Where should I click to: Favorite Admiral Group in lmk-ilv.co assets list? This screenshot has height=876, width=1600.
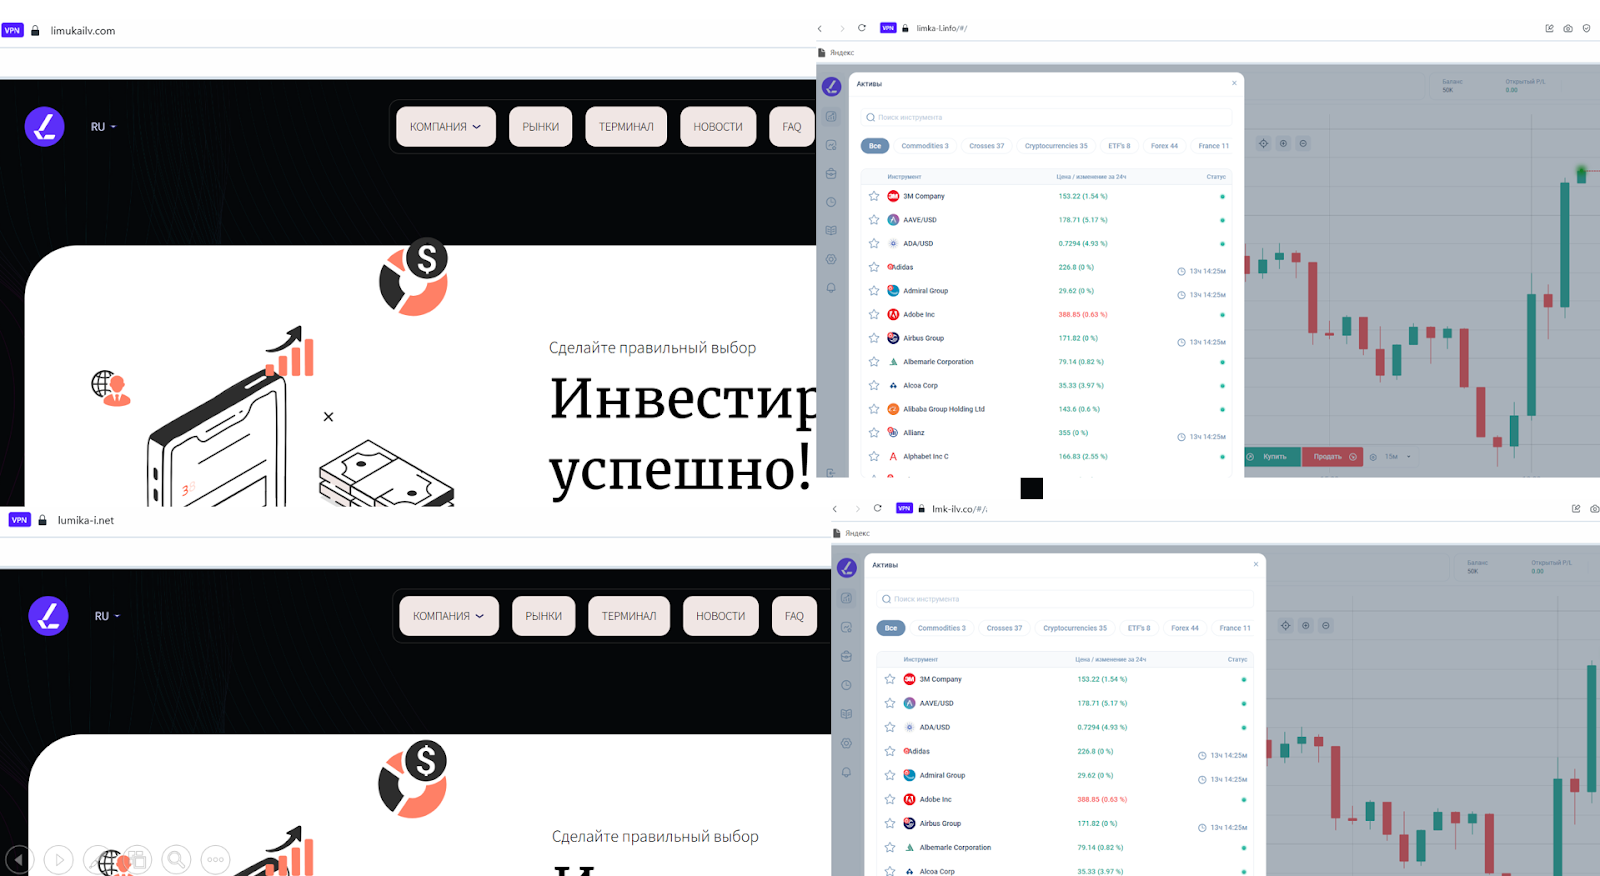click(890, 775)
